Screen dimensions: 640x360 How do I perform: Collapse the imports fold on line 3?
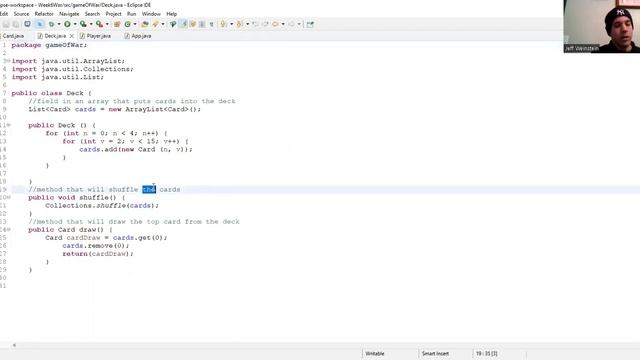[8, 61]
